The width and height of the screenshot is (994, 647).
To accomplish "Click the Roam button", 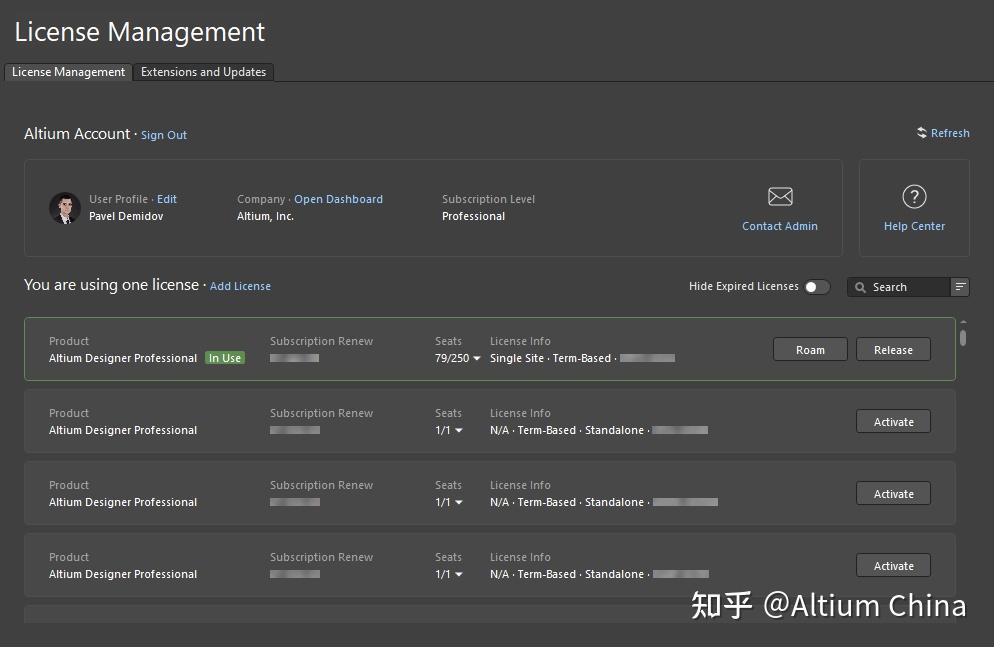I will click(x=810, y=349).
